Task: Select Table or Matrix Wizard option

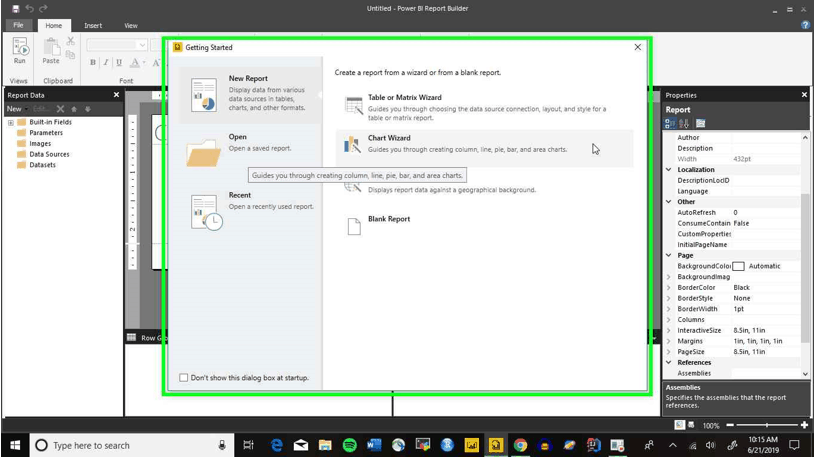Action: coord(484,107)
